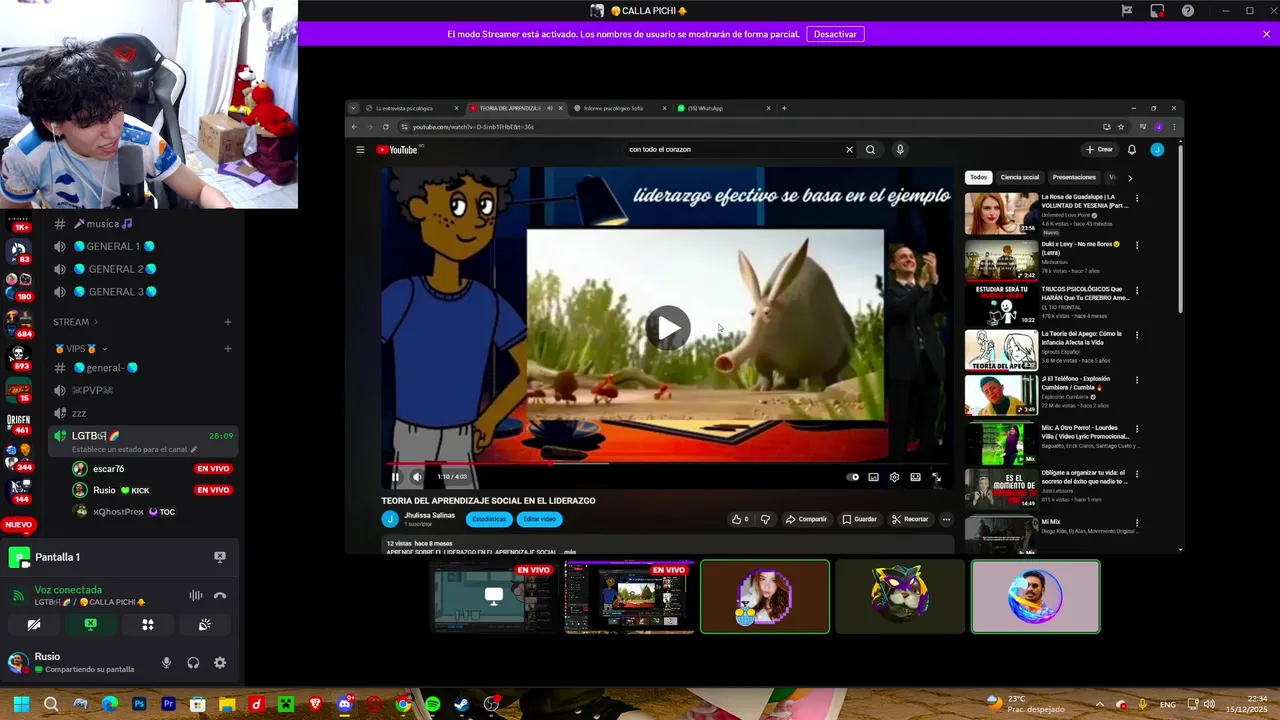Dislike the video with thumbs down
The image size is (1280, 720).
pyautogui.click(x=765, y=519)
